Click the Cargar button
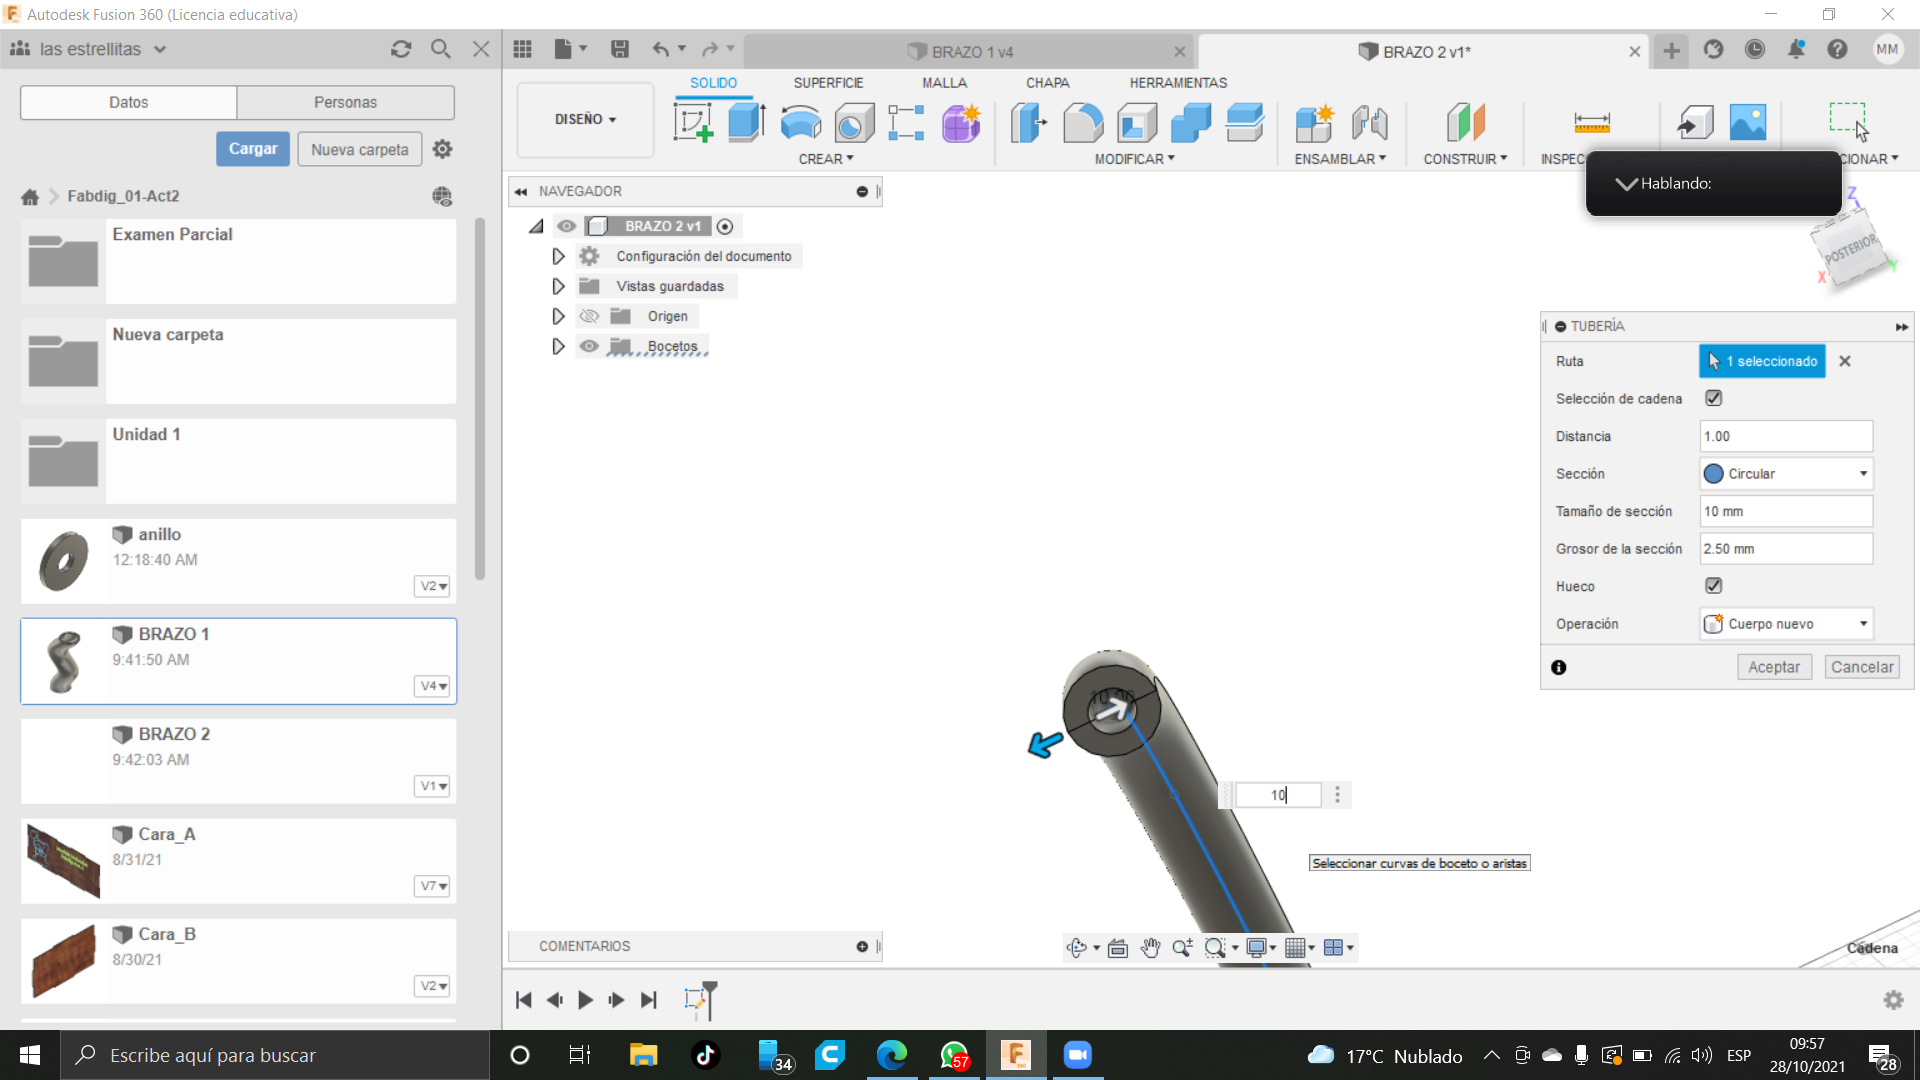This screenshot has width=1920, height=1080. (253, 149)
